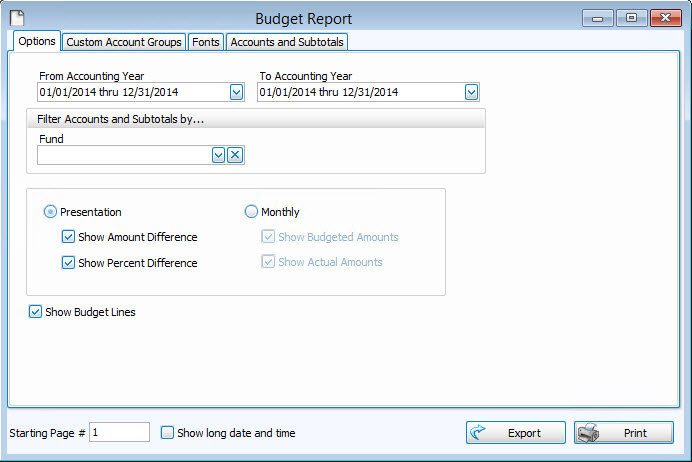692x462 pixels.
Task: Open the Fund dropdown list
Action: pos(218,155)
